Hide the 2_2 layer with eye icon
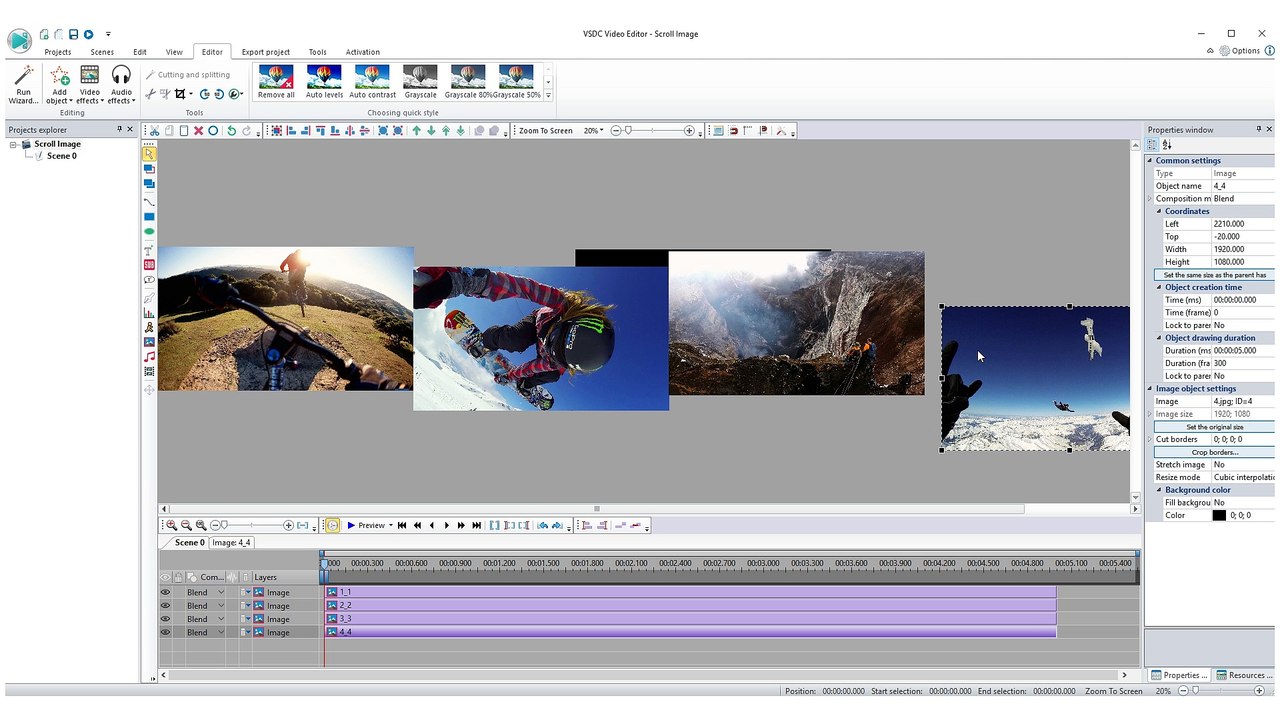Image resolution: width=1280 pixels, height=720 pixels. click(166, 605)
